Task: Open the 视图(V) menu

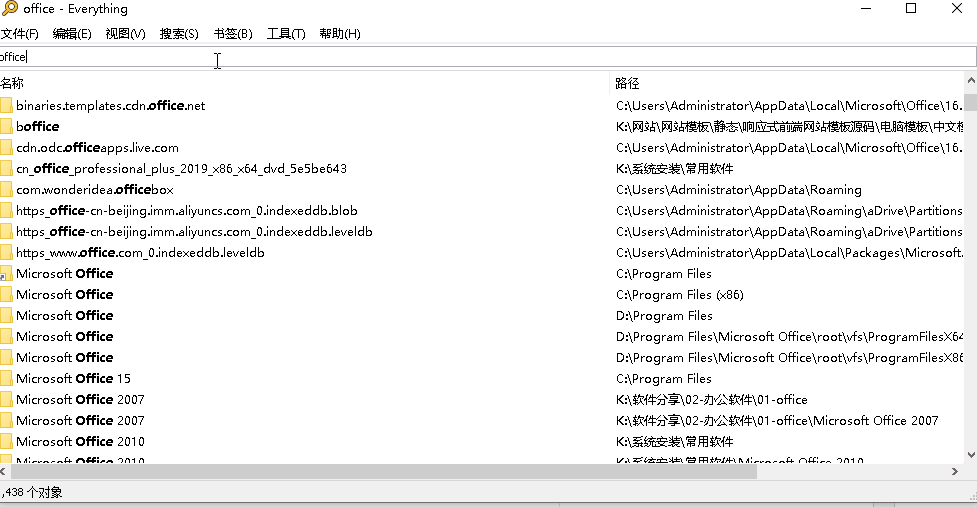Action: pyautogui.click(x=125, y=34)
